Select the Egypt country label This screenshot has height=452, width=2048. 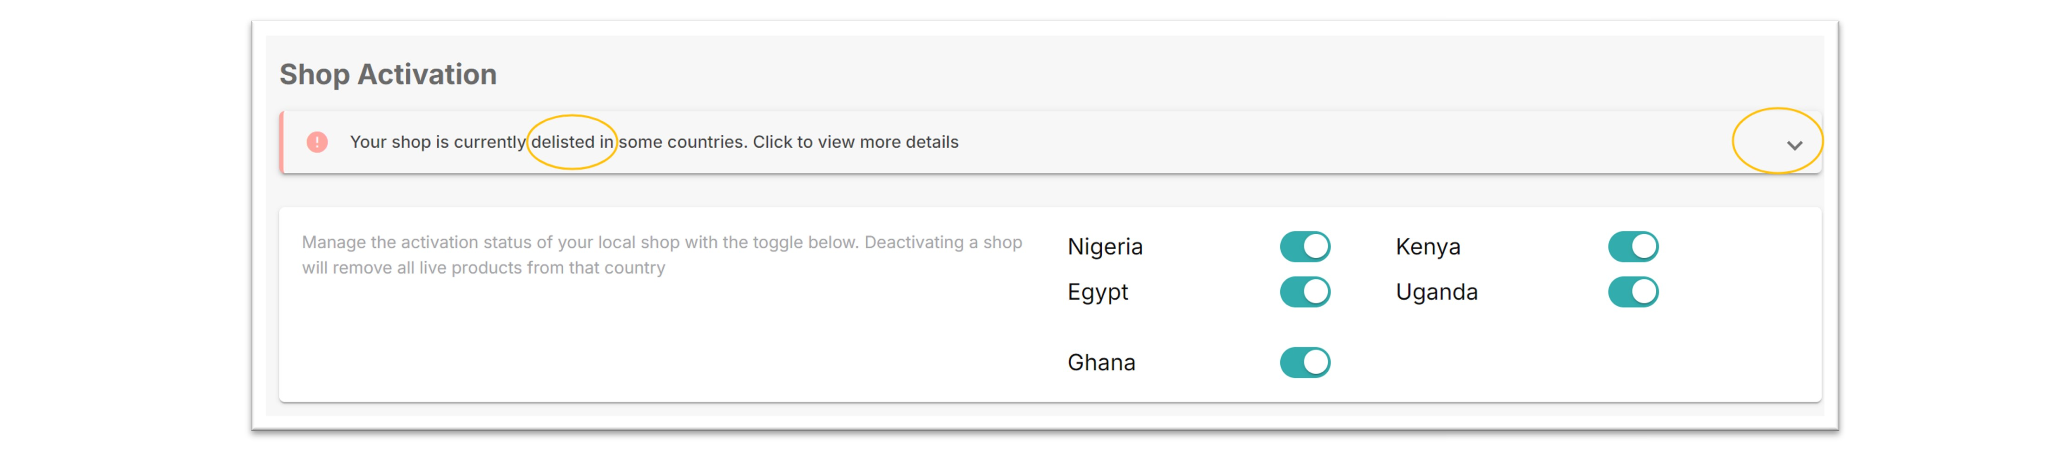(1098, 293)
